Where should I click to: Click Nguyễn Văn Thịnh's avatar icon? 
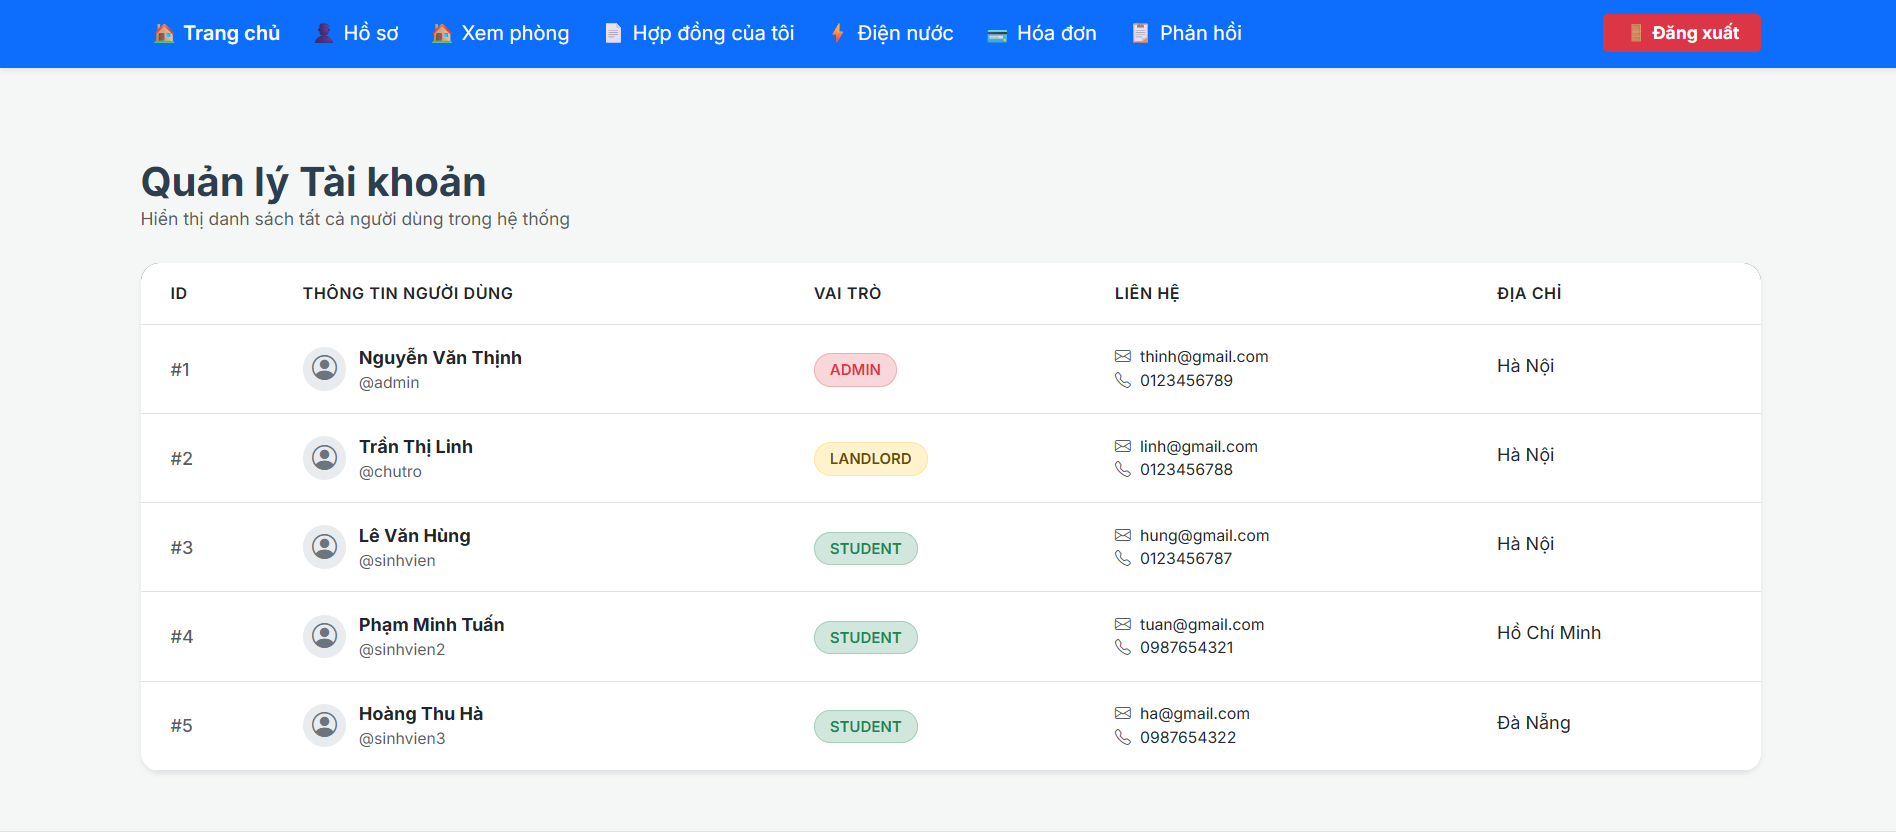[x=324, y=369]
